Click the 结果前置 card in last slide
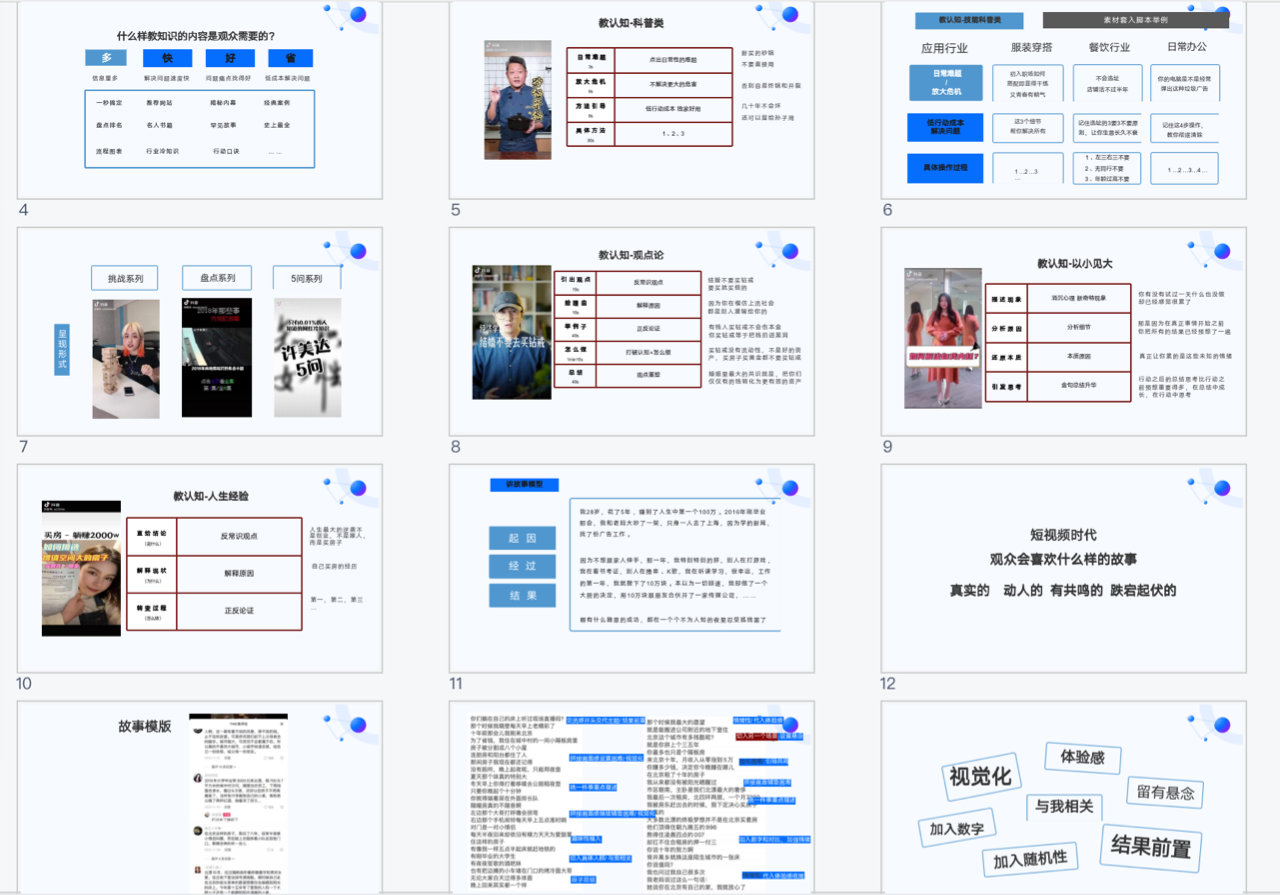This screenshot has height=895, width=1280. [1151, 846]
